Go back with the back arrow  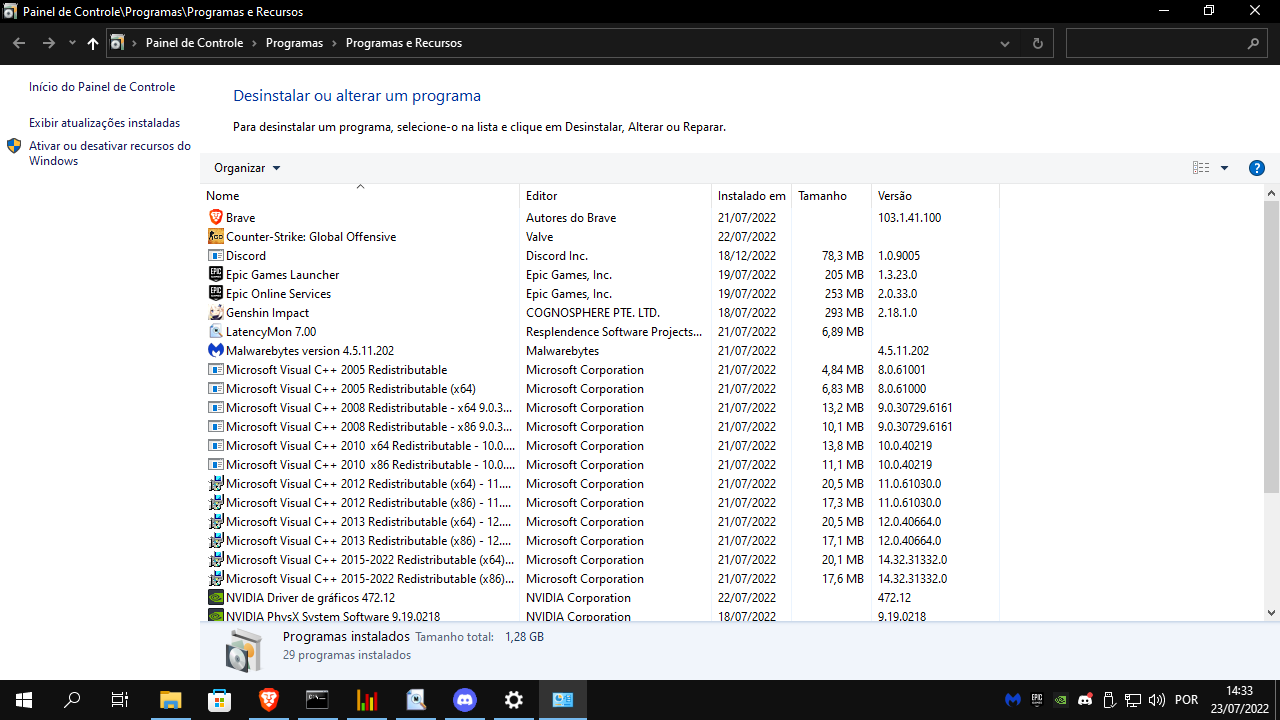point(19,43)
